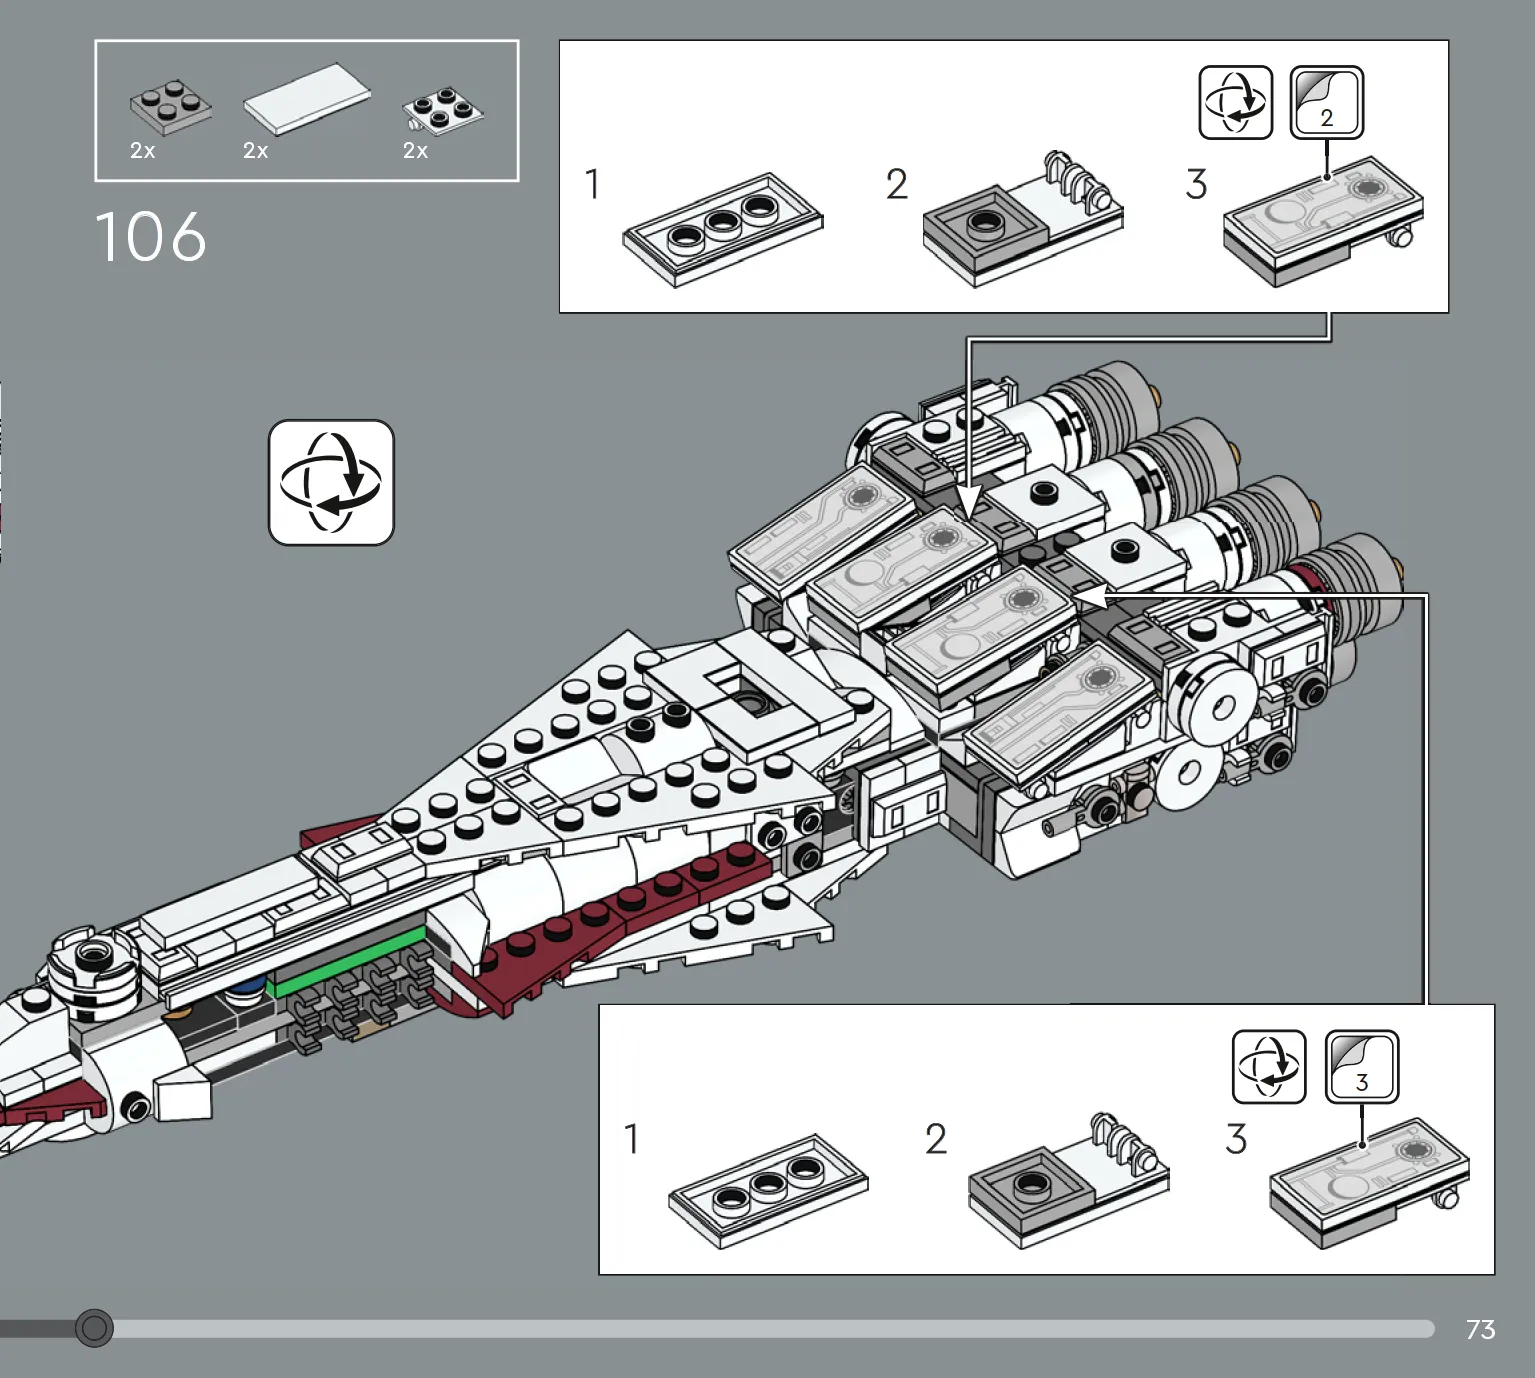Click upper sub-build step 1 plate image
Viewport: 1535px width, 1378px height.
[x=722, y=231]
